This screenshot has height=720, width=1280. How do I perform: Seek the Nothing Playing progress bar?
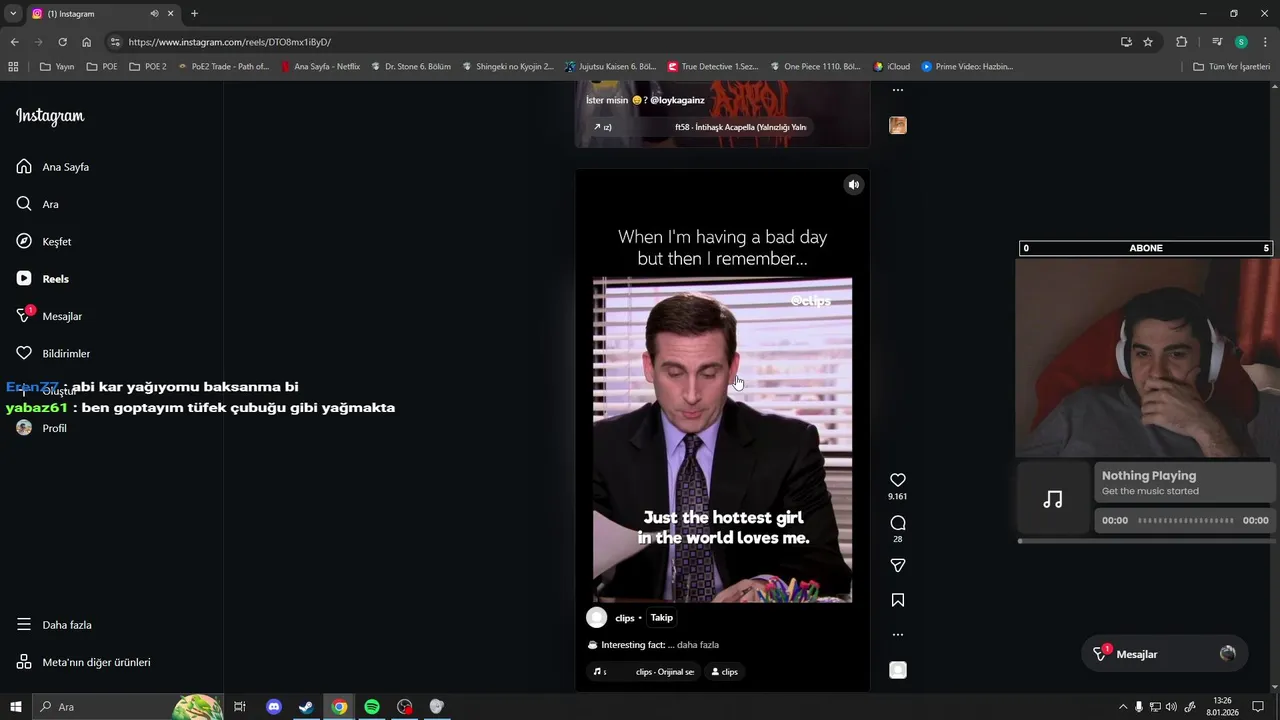pyautogui.click(x=1186, y=521)
